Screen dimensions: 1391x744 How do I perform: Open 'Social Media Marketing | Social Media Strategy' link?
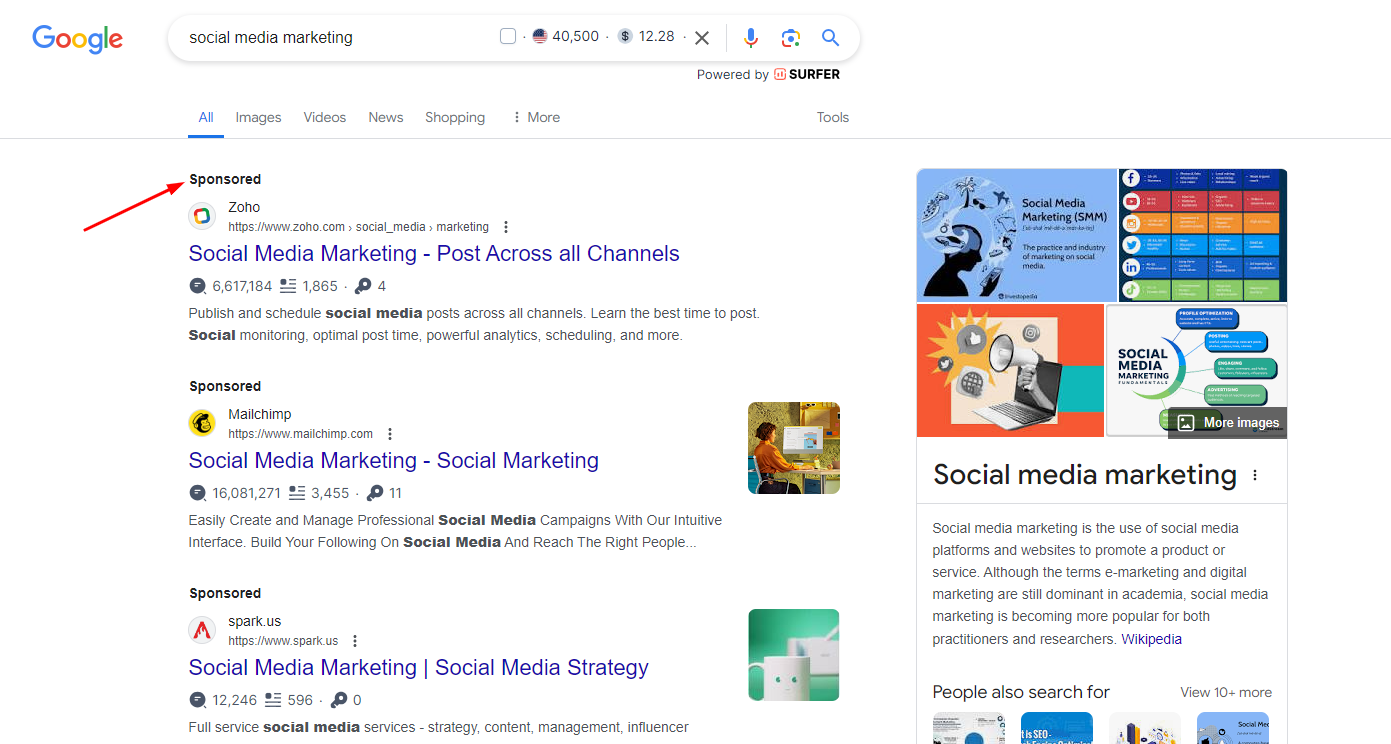click(x=419, y=668)
